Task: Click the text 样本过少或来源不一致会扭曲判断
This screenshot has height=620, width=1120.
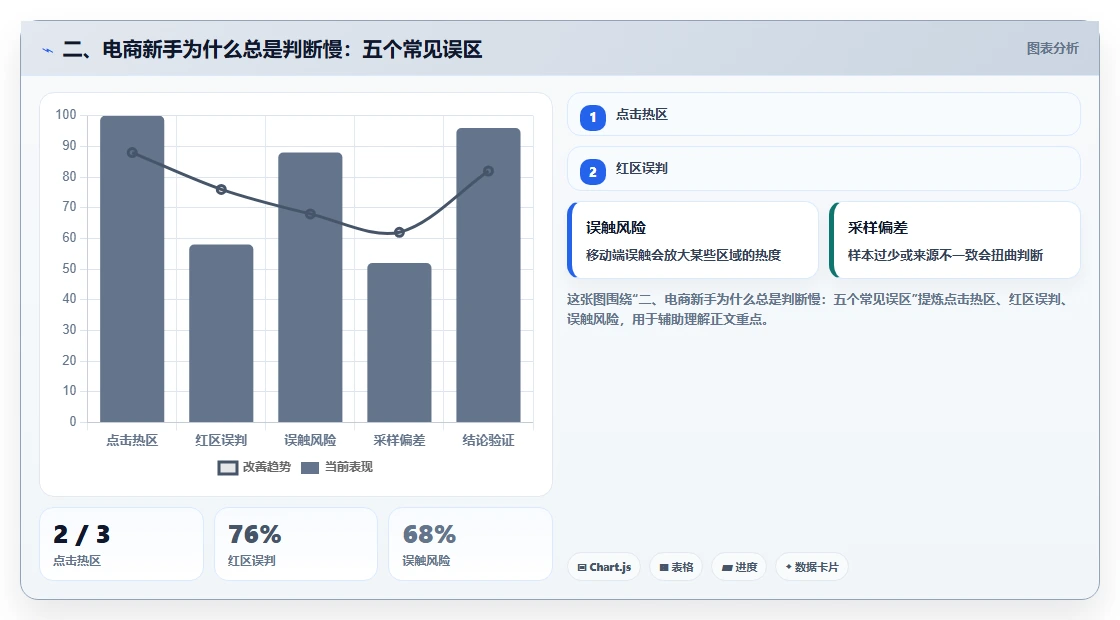Action: (945, 255)
